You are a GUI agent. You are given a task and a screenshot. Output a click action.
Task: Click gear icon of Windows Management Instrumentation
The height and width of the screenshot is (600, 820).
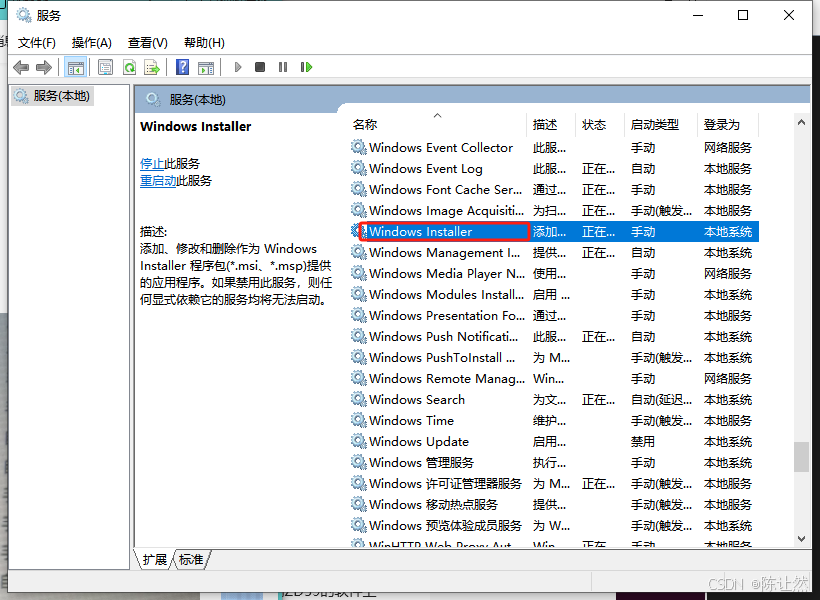pos(358,253)
